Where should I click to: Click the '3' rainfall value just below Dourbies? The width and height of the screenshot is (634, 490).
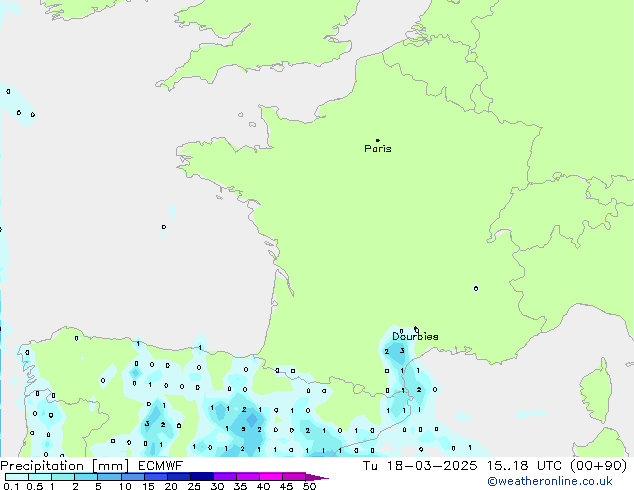(x=402, y=351)
